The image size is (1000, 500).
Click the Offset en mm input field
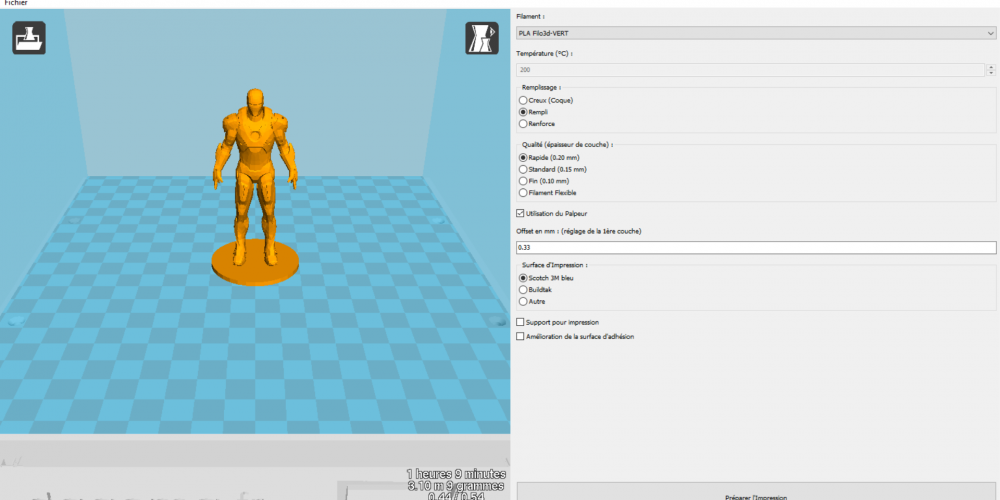756,247
